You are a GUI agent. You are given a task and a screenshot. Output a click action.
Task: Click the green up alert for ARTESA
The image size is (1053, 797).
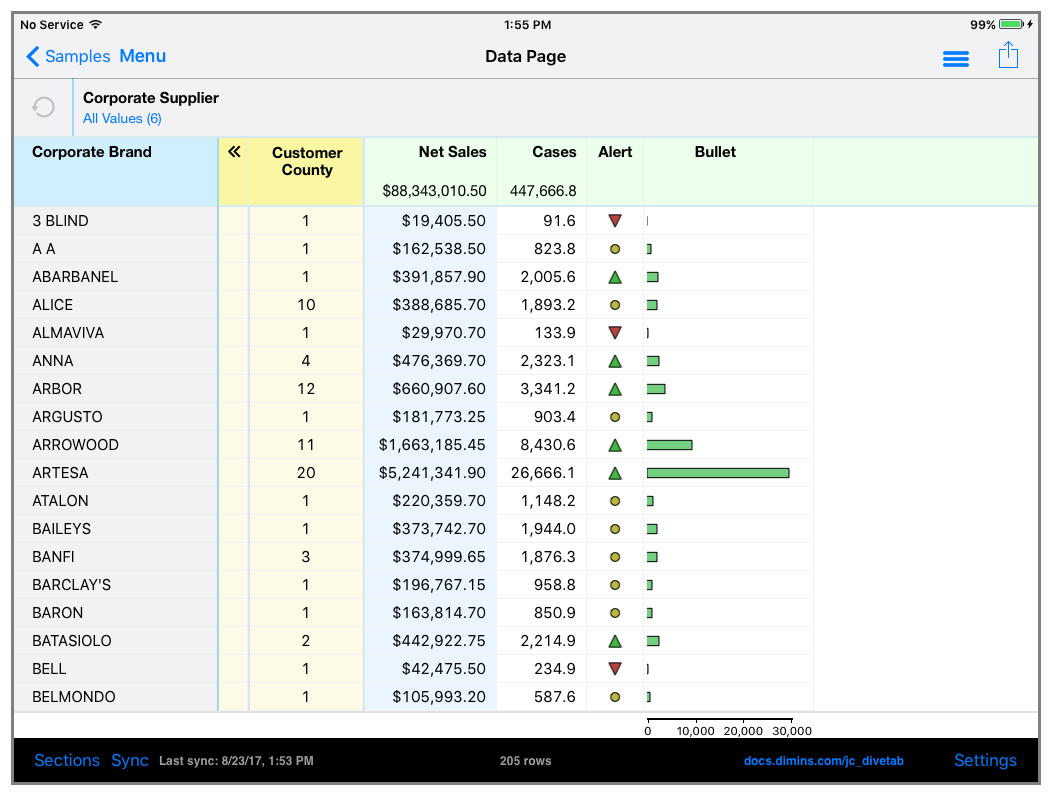615,473
